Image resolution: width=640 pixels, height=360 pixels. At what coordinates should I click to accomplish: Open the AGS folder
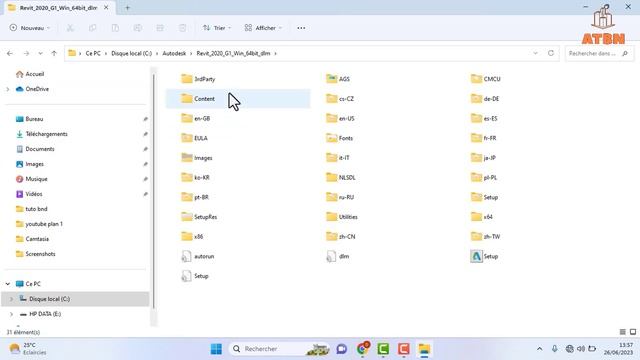point(338,79)
